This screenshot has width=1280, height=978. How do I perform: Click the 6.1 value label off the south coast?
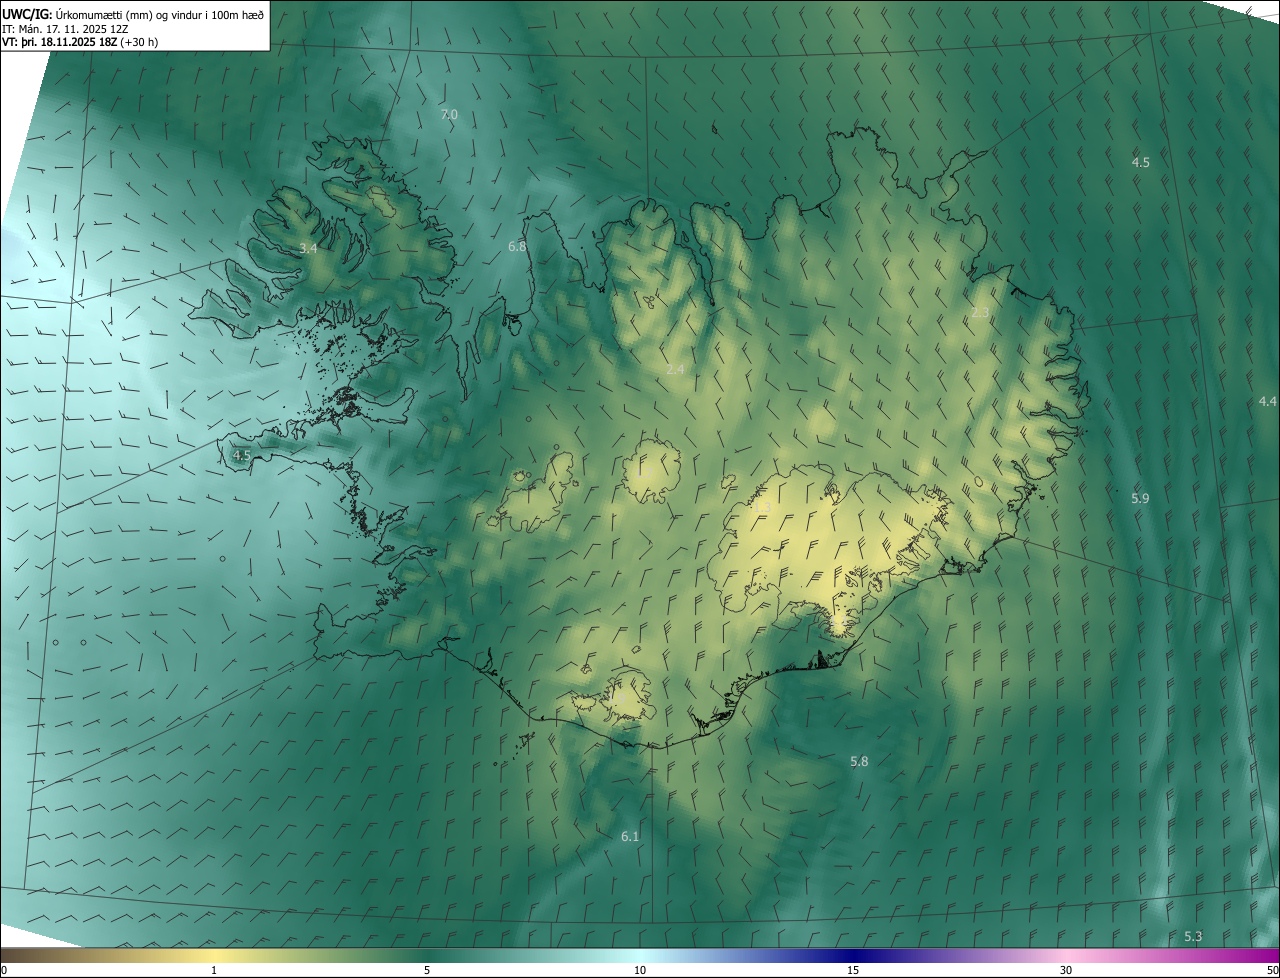click(x=630, y=836)
